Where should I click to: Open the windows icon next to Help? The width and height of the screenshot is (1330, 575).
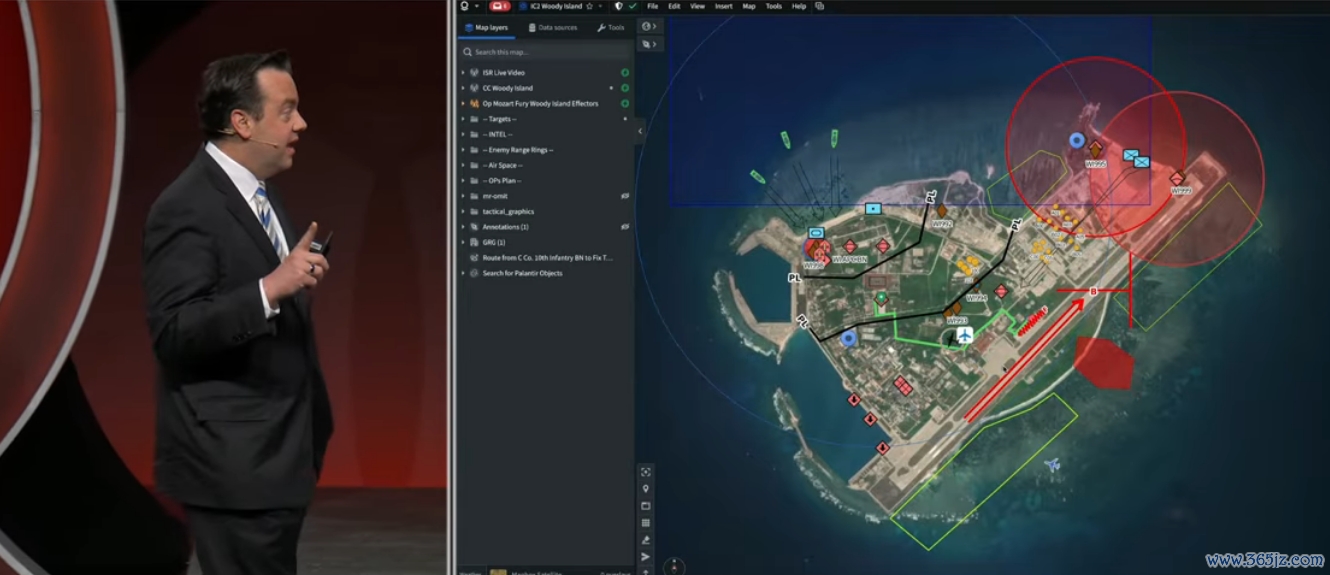(820, 6)
